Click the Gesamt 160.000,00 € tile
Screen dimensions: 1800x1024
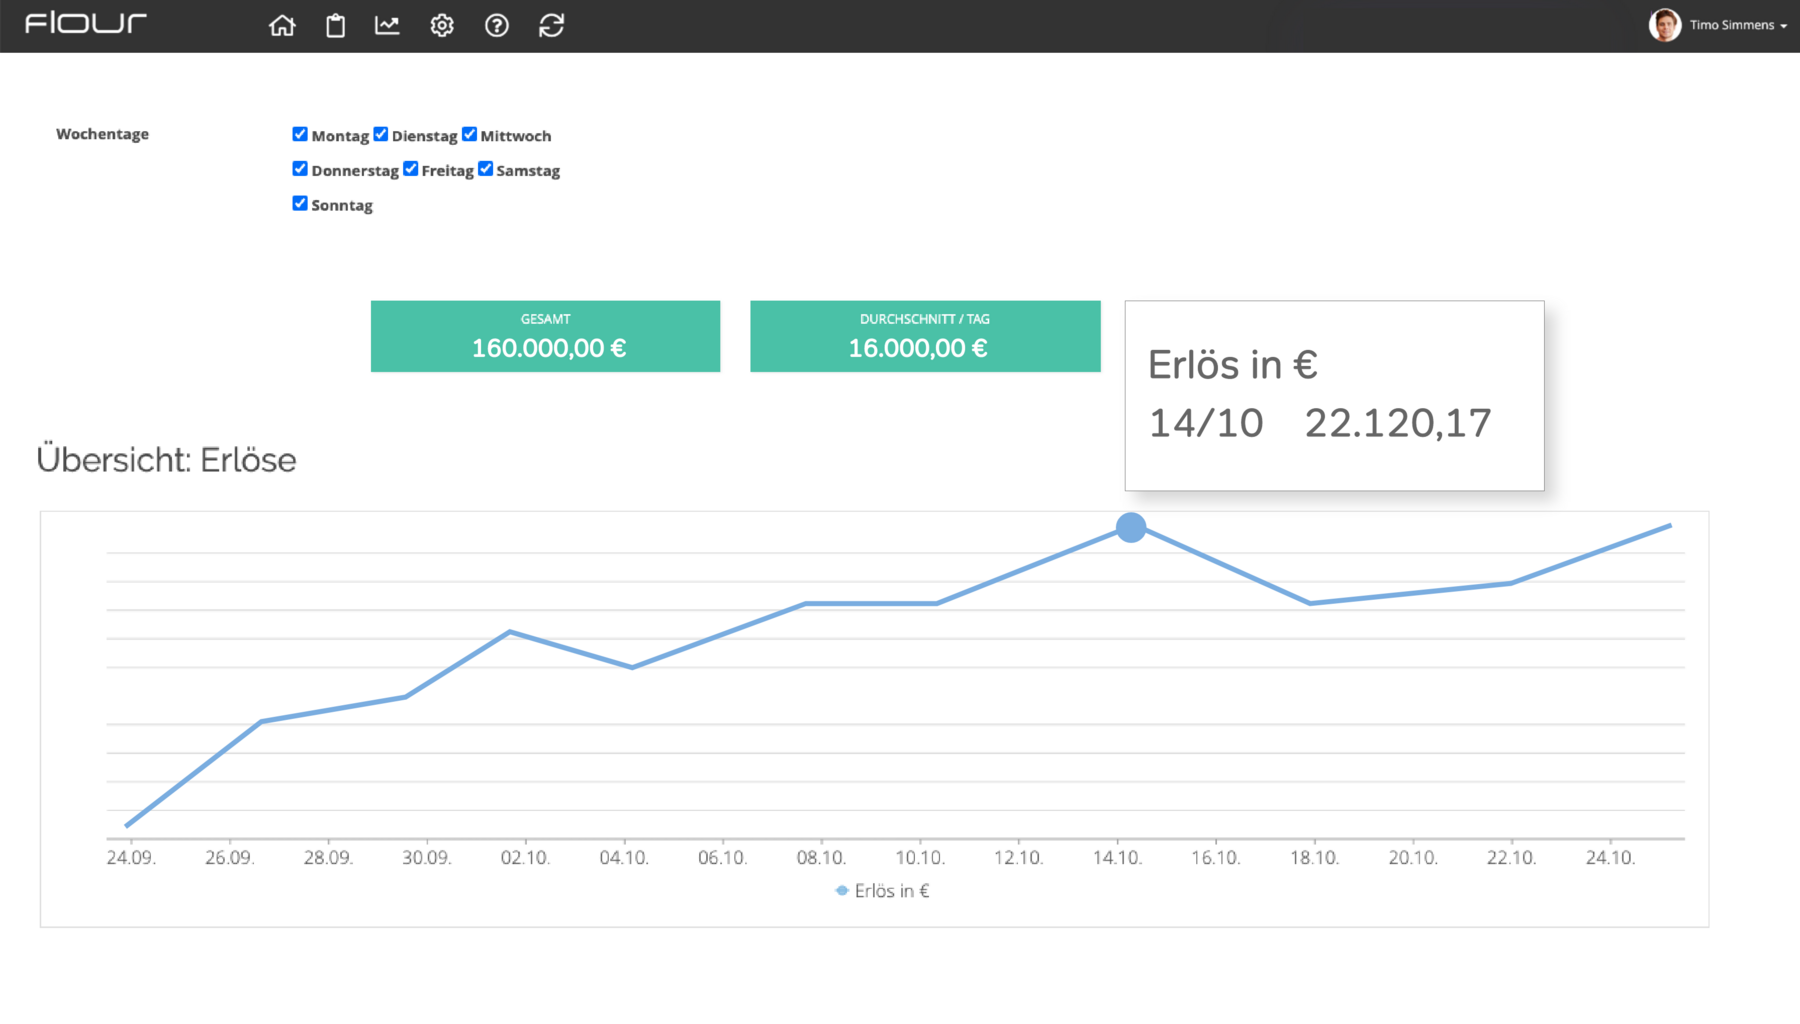545,336
